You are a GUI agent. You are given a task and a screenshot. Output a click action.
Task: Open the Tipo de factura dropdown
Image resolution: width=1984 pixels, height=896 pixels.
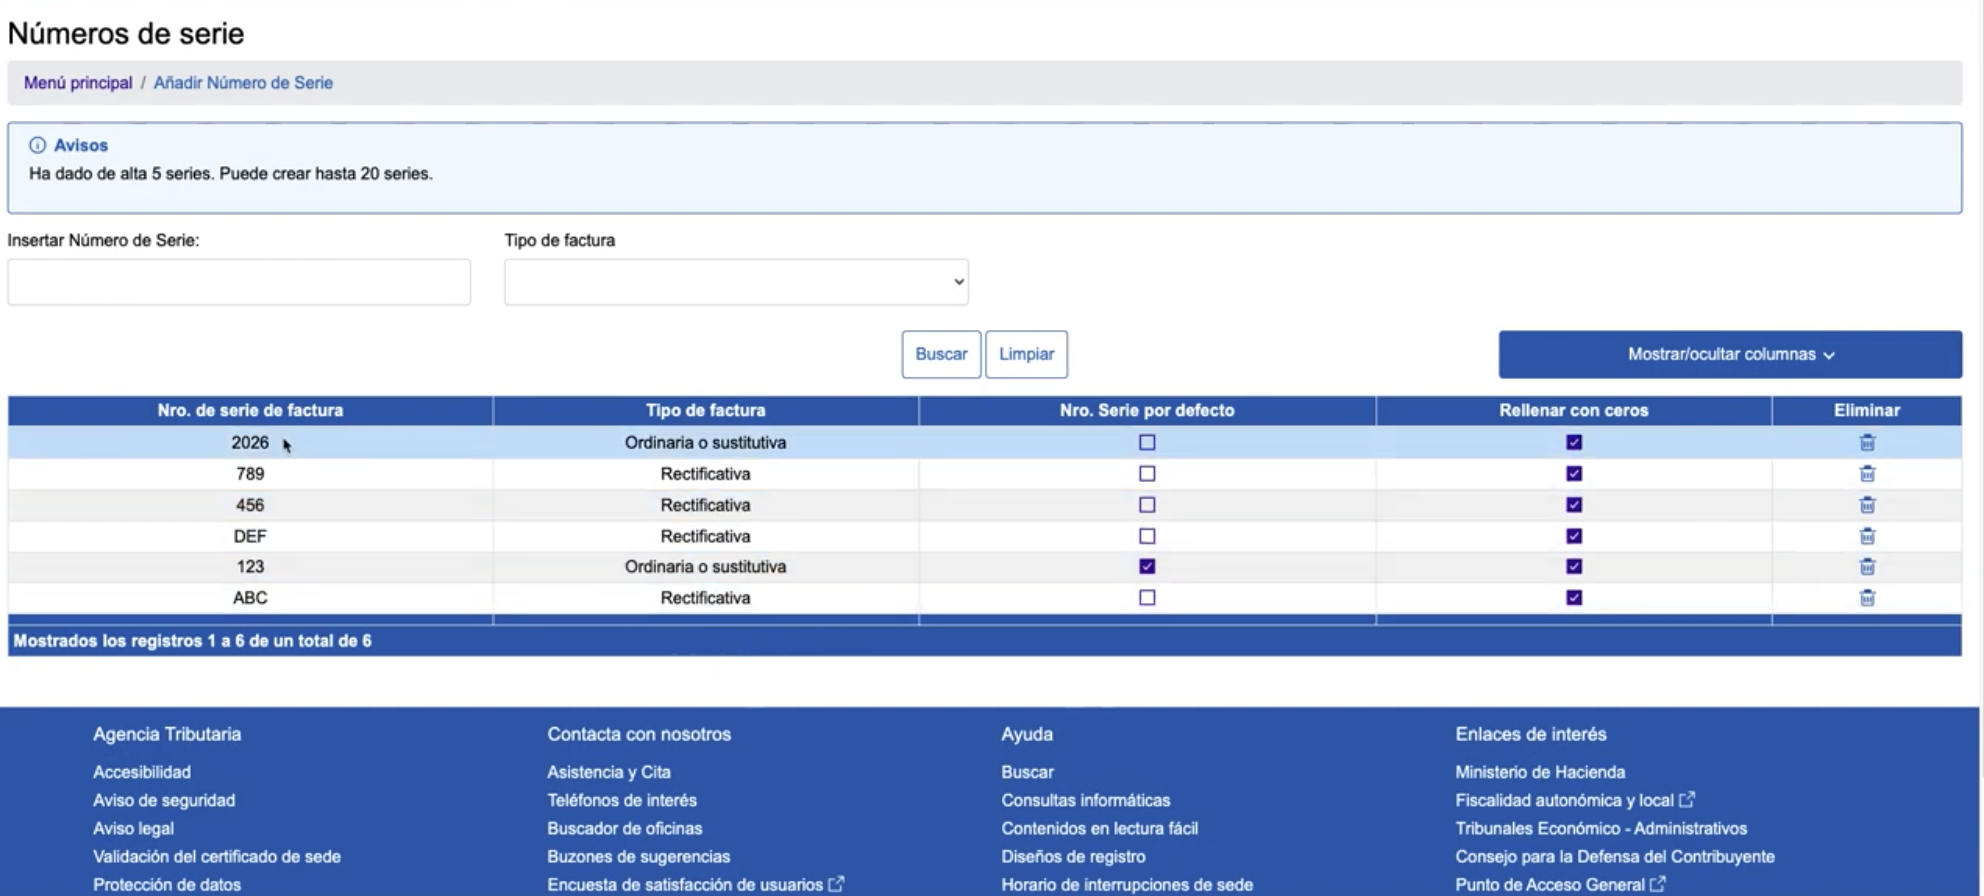(x=736, y=282)
